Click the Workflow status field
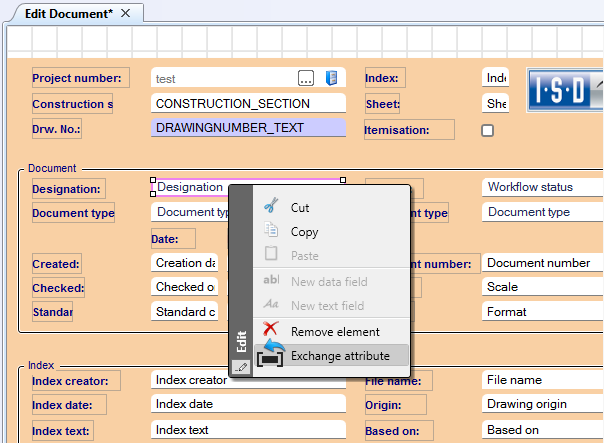The image size is (604, 443). [x=542, y=187]
